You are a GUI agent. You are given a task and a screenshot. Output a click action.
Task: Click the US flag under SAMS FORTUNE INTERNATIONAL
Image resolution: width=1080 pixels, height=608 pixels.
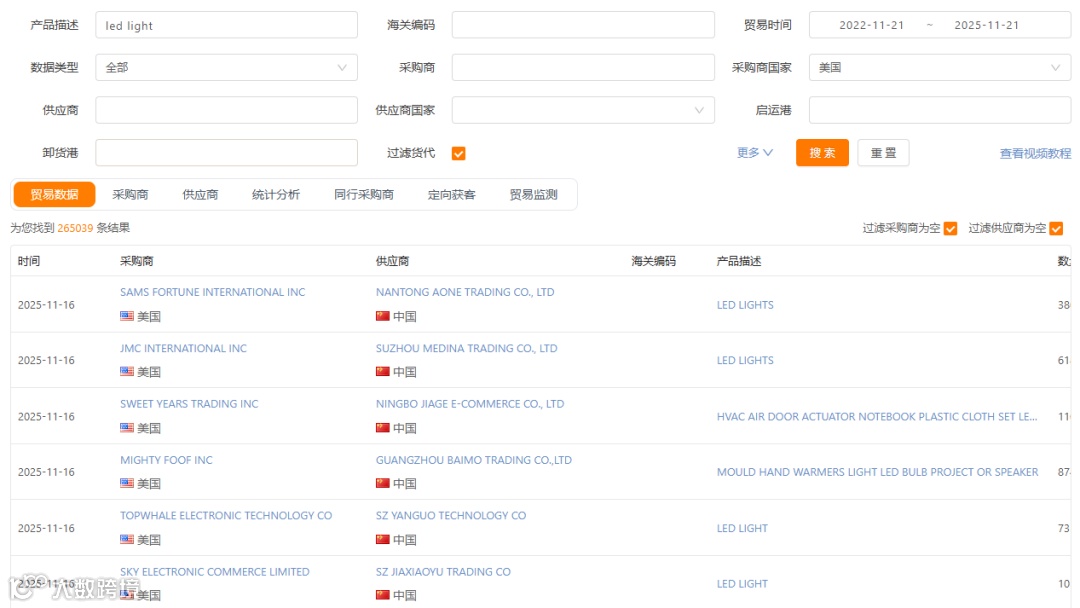(127, 316)
